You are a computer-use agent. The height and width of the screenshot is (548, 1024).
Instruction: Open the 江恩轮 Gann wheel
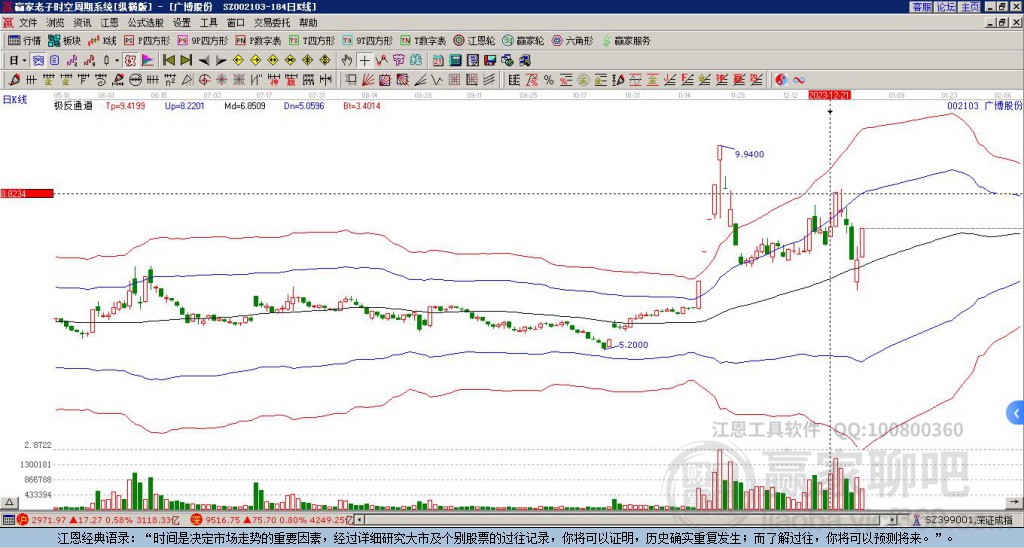[474, 40]
